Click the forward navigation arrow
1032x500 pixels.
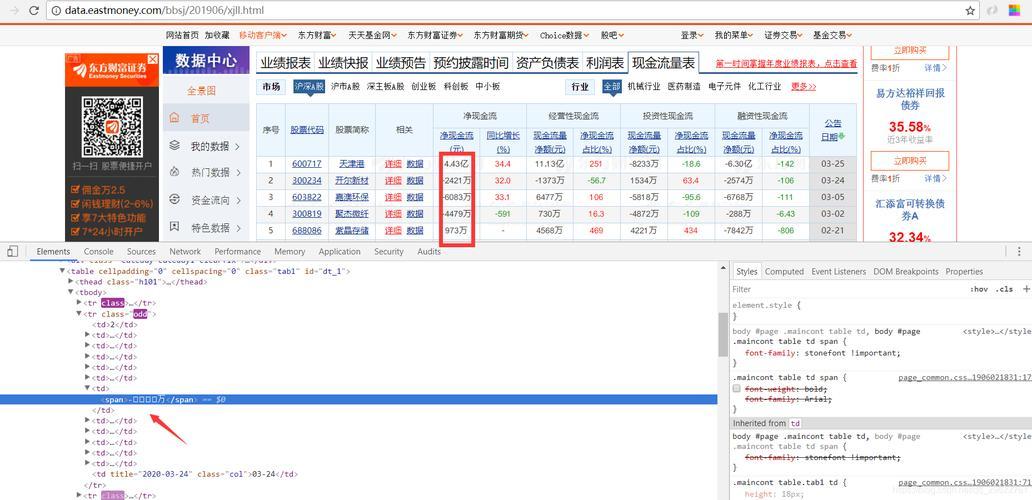14,11
